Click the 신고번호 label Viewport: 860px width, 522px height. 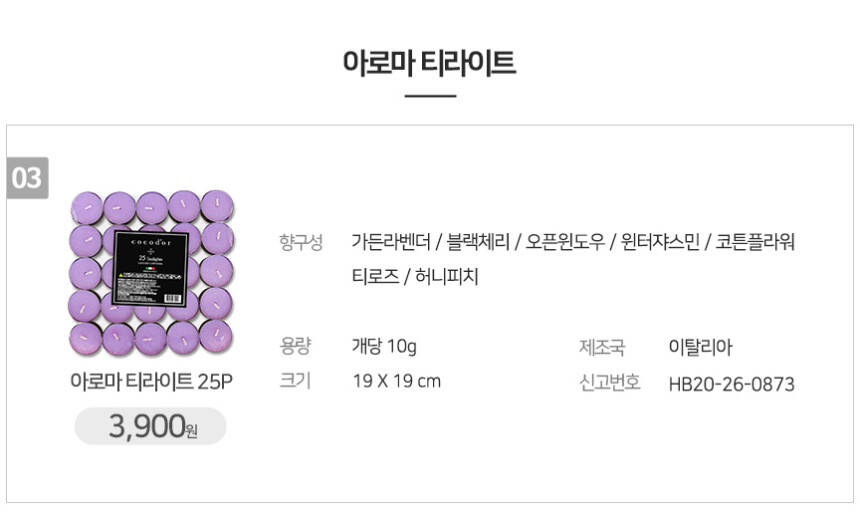[609, 383]
